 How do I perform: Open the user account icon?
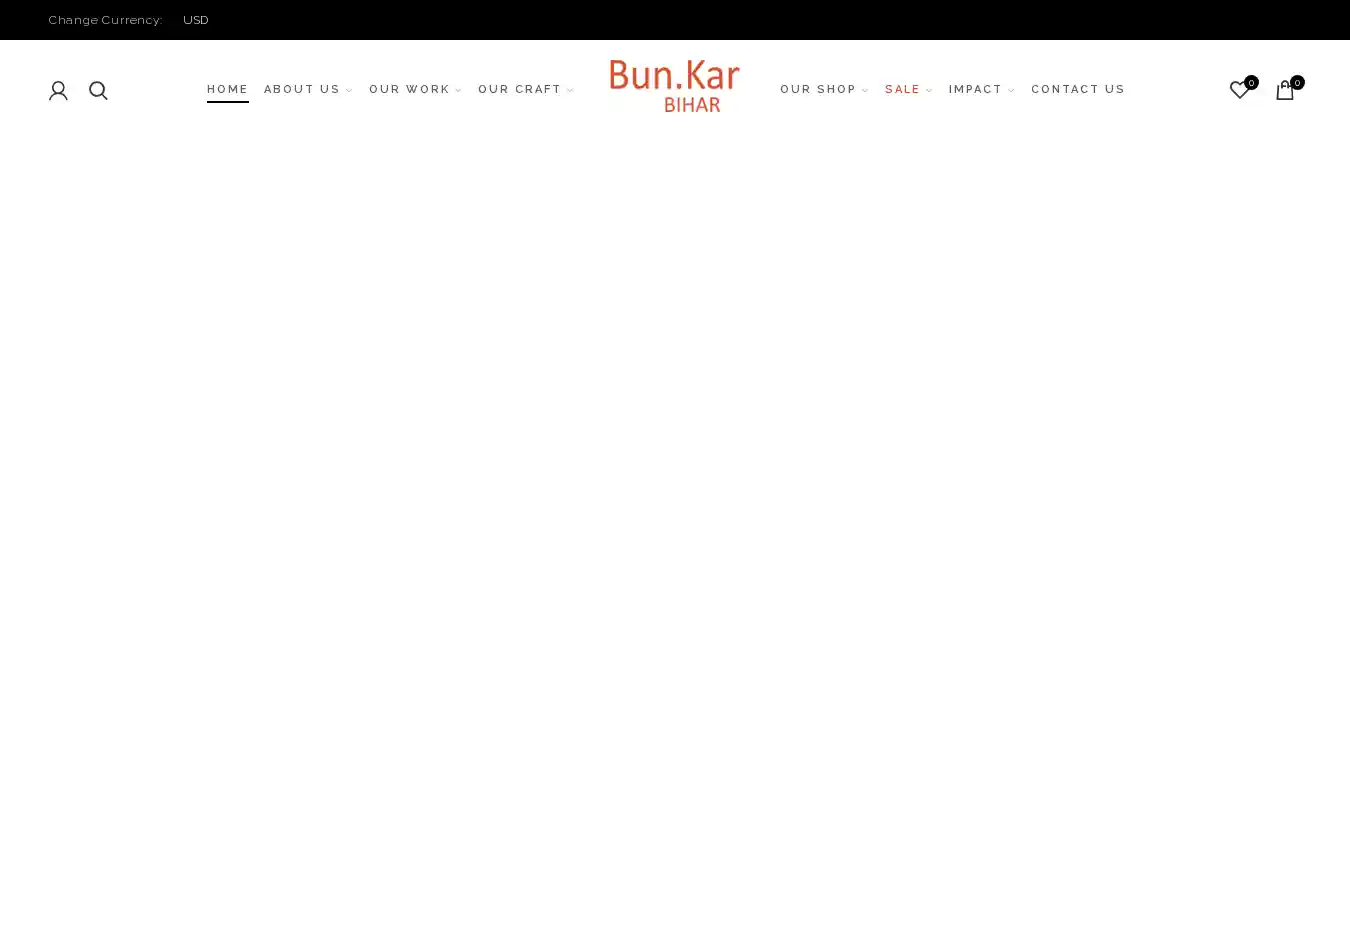58,91
